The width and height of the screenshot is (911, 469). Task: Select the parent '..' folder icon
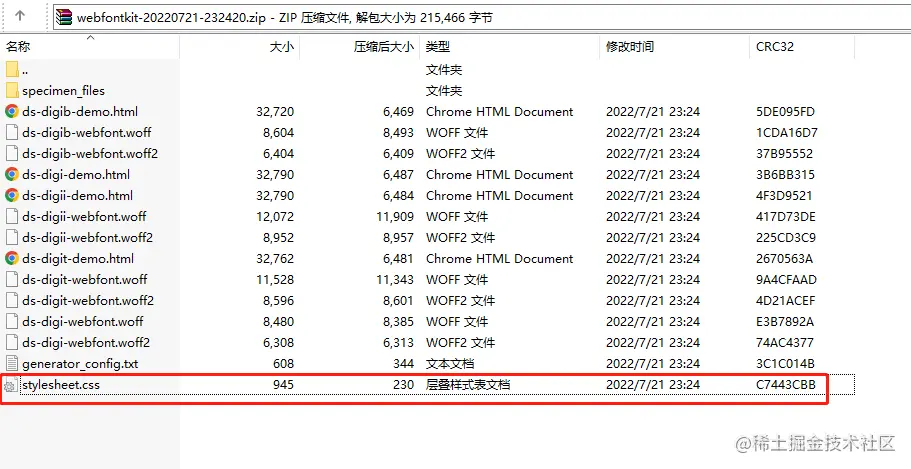pos(12,70)
